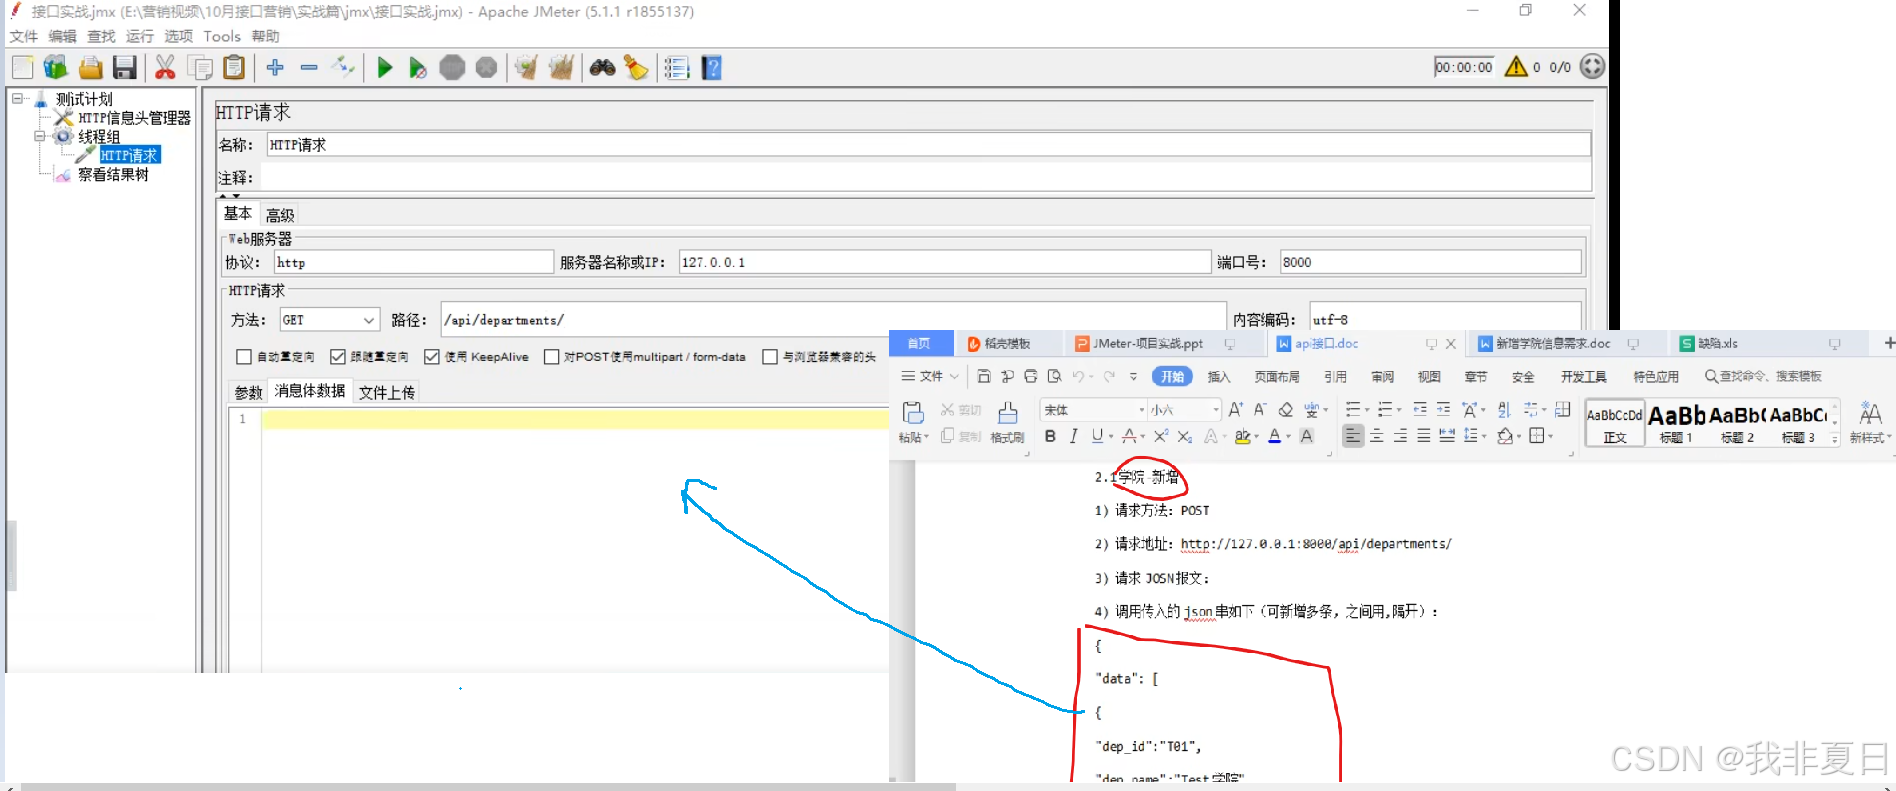Click the WPS Save icon in quick access bar
Viewport: 1896px width, 791px height.
pos(984,376)
